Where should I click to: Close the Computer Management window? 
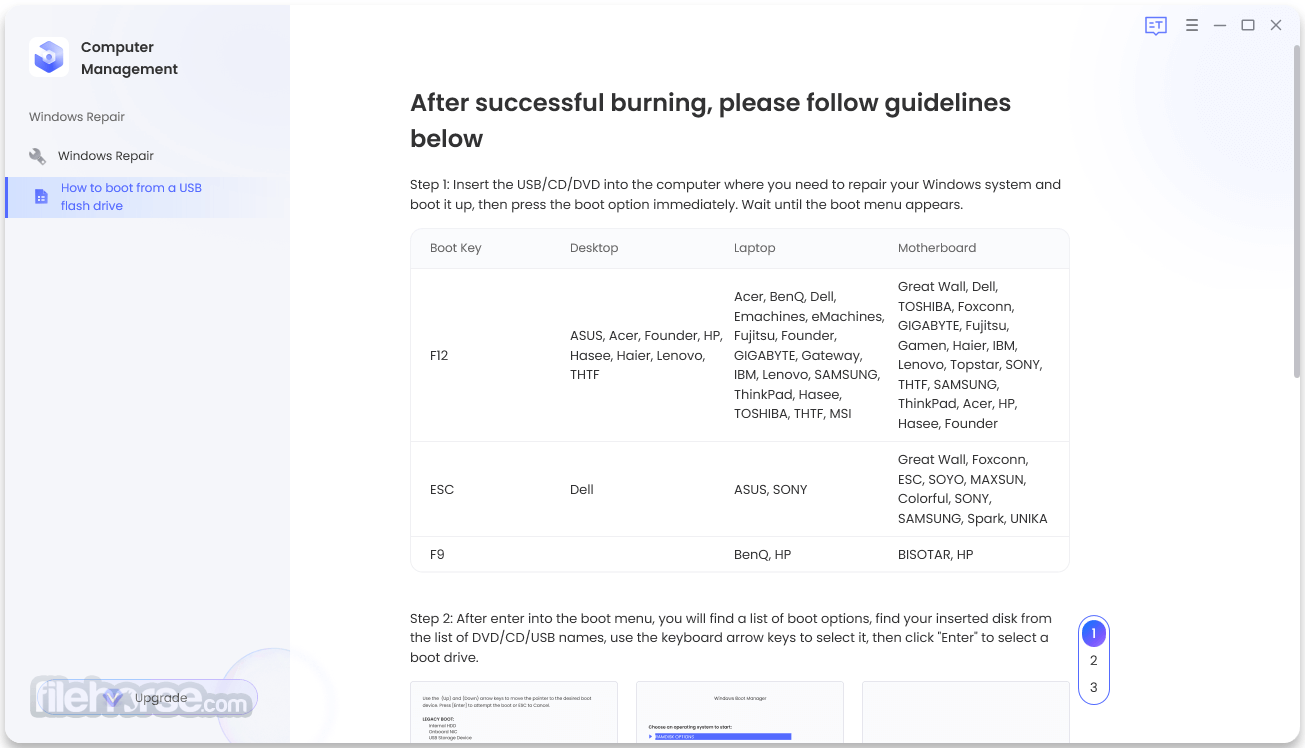(x=1276, y=26)
